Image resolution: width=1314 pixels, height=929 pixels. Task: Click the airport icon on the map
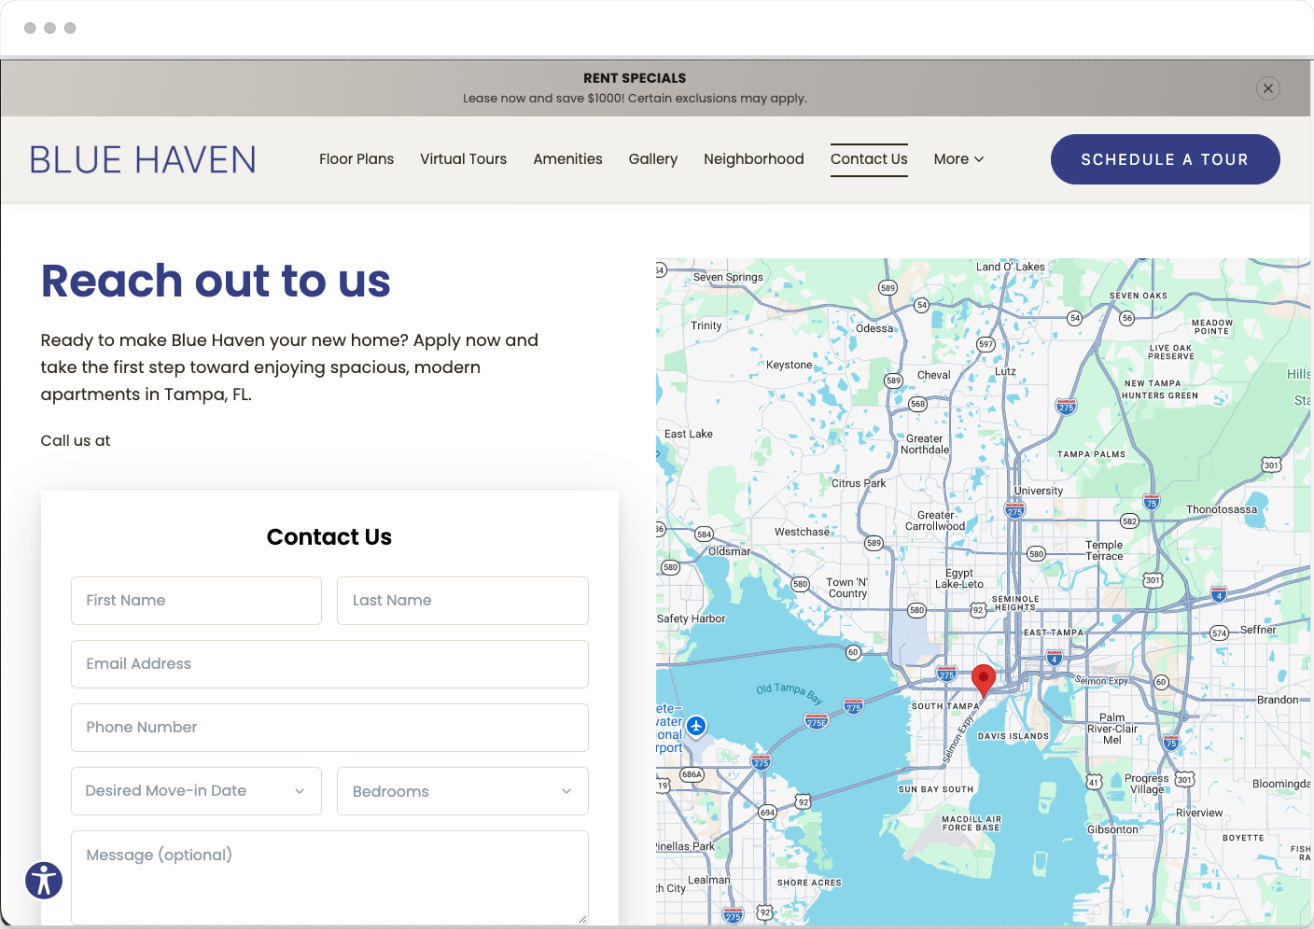tap(697, 725)
